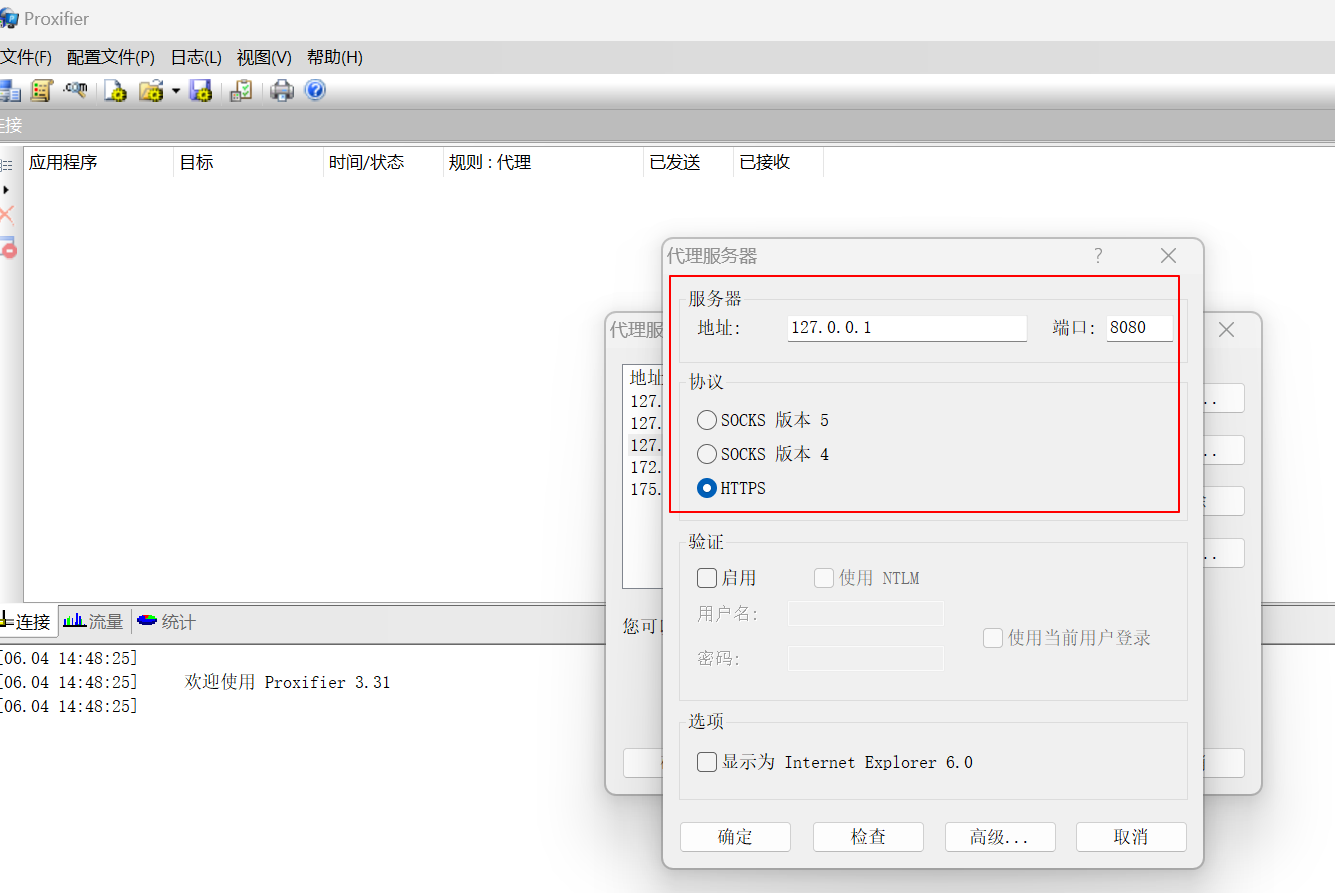The image size is (1335, 893).
Task: Enable authentication with the 启用 checkbox
Action: [707, 578]
